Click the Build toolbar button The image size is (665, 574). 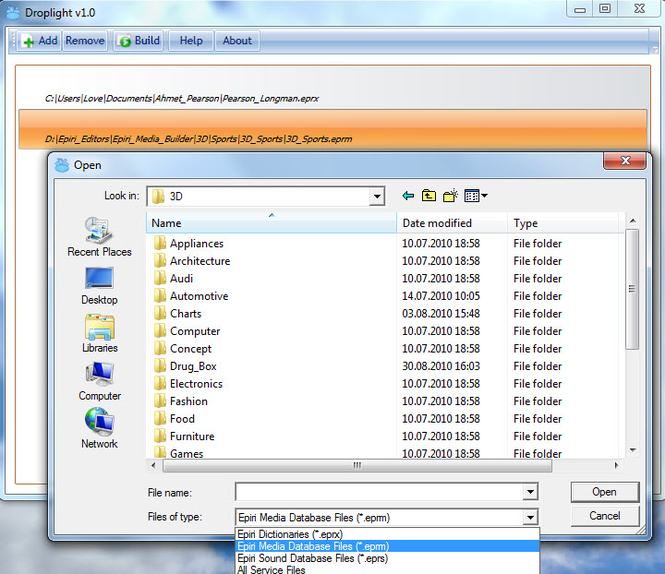pos(140,41)
